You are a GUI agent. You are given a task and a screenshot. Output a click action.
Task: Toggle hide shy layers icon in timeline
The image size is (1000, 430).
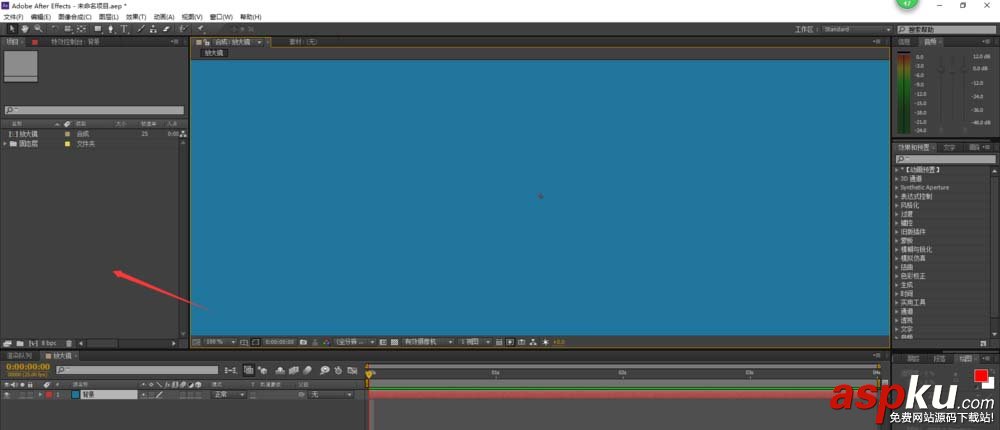coord(280,370)
